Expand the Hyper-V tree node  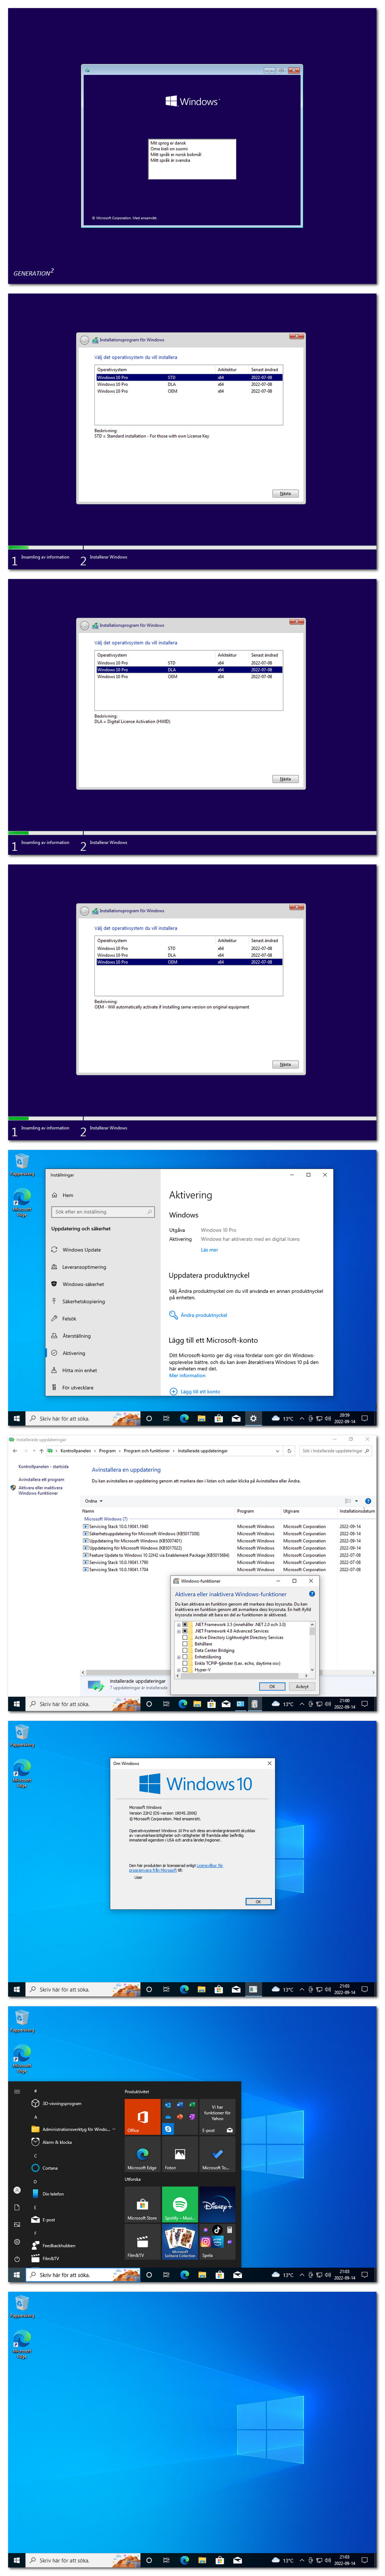pos(179,1670)
